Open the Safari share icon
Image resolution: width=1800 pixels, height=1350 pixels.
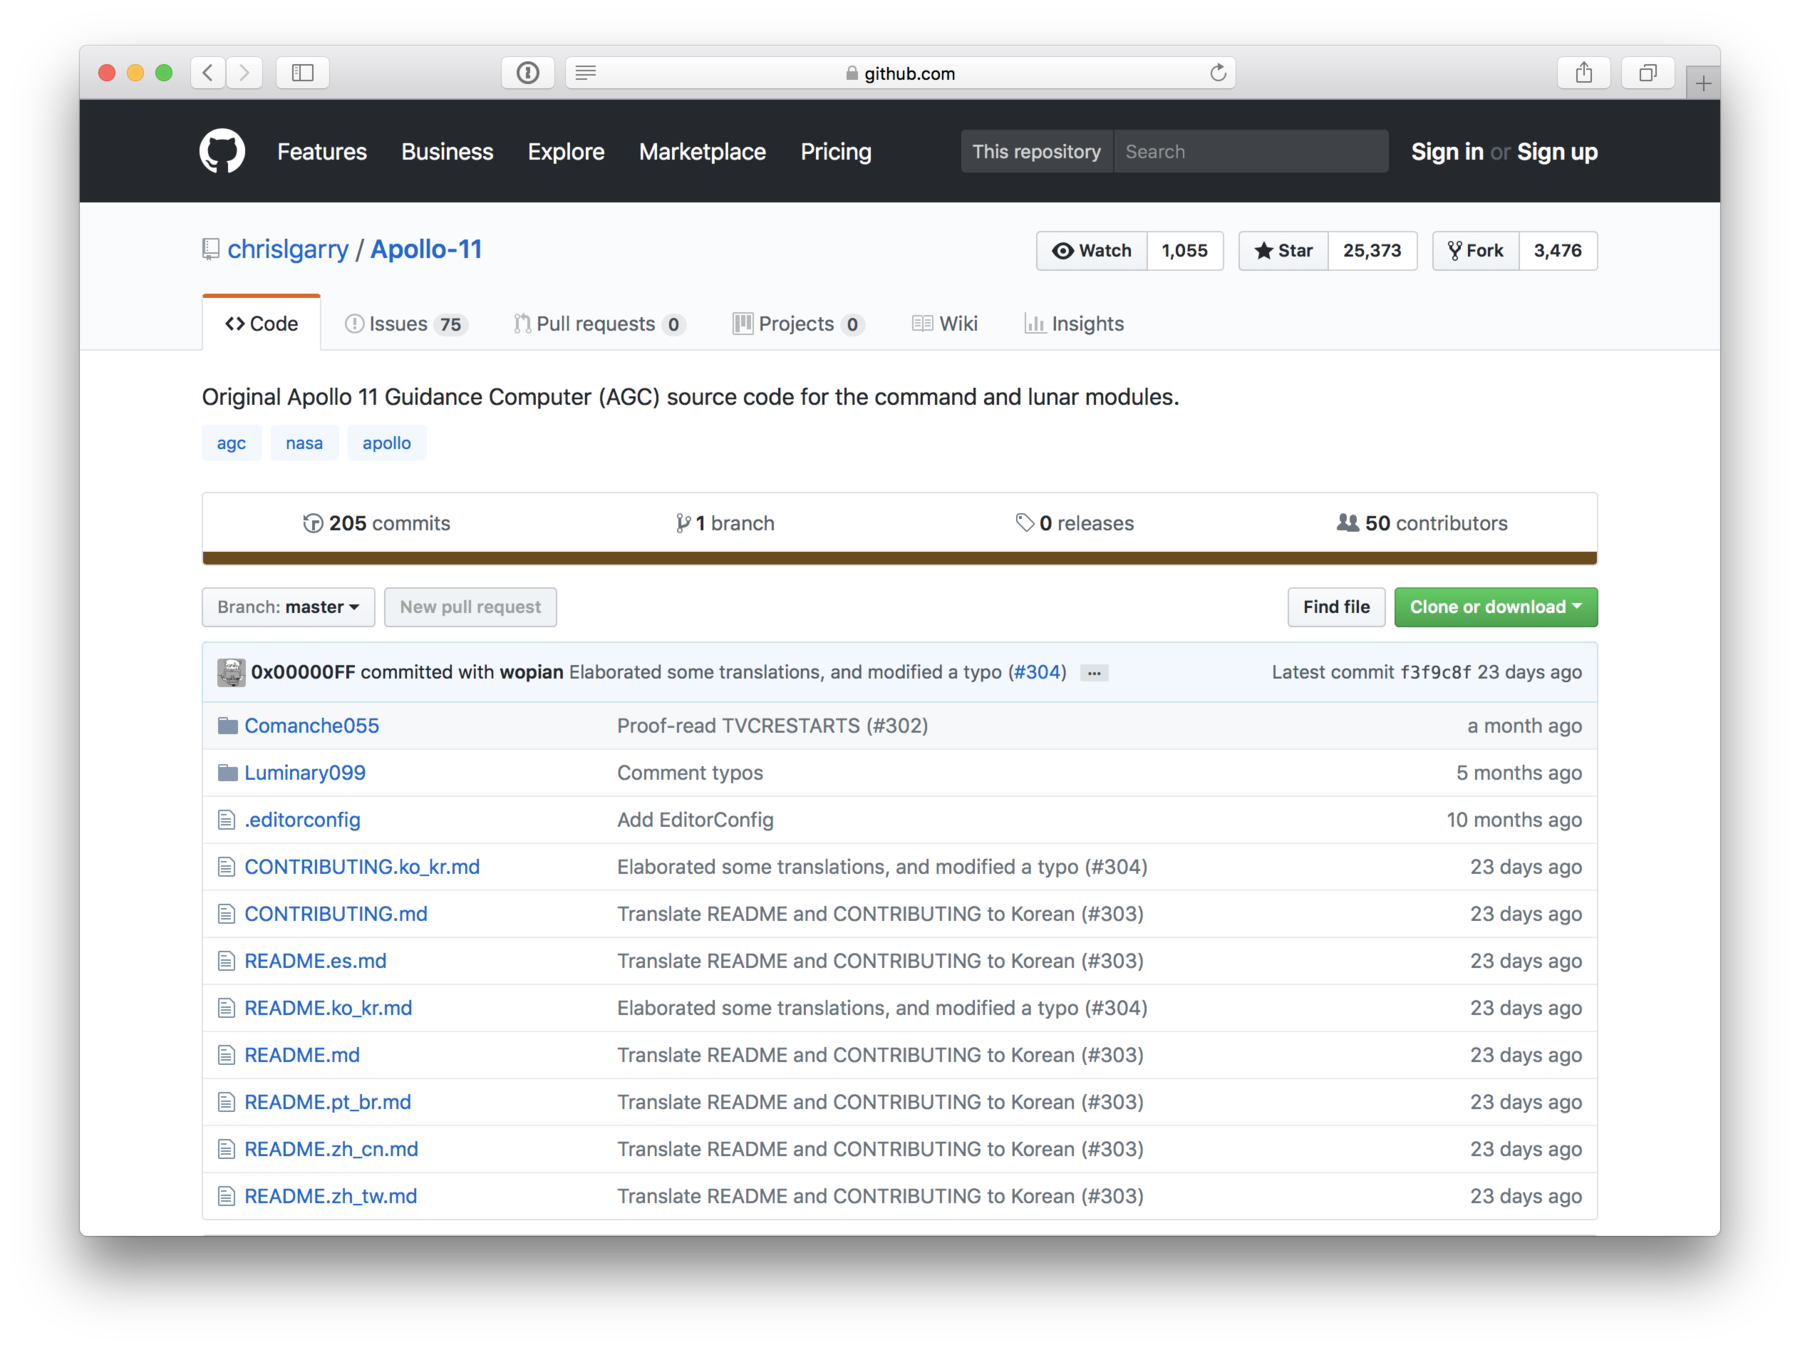[x=1584, y=72]
